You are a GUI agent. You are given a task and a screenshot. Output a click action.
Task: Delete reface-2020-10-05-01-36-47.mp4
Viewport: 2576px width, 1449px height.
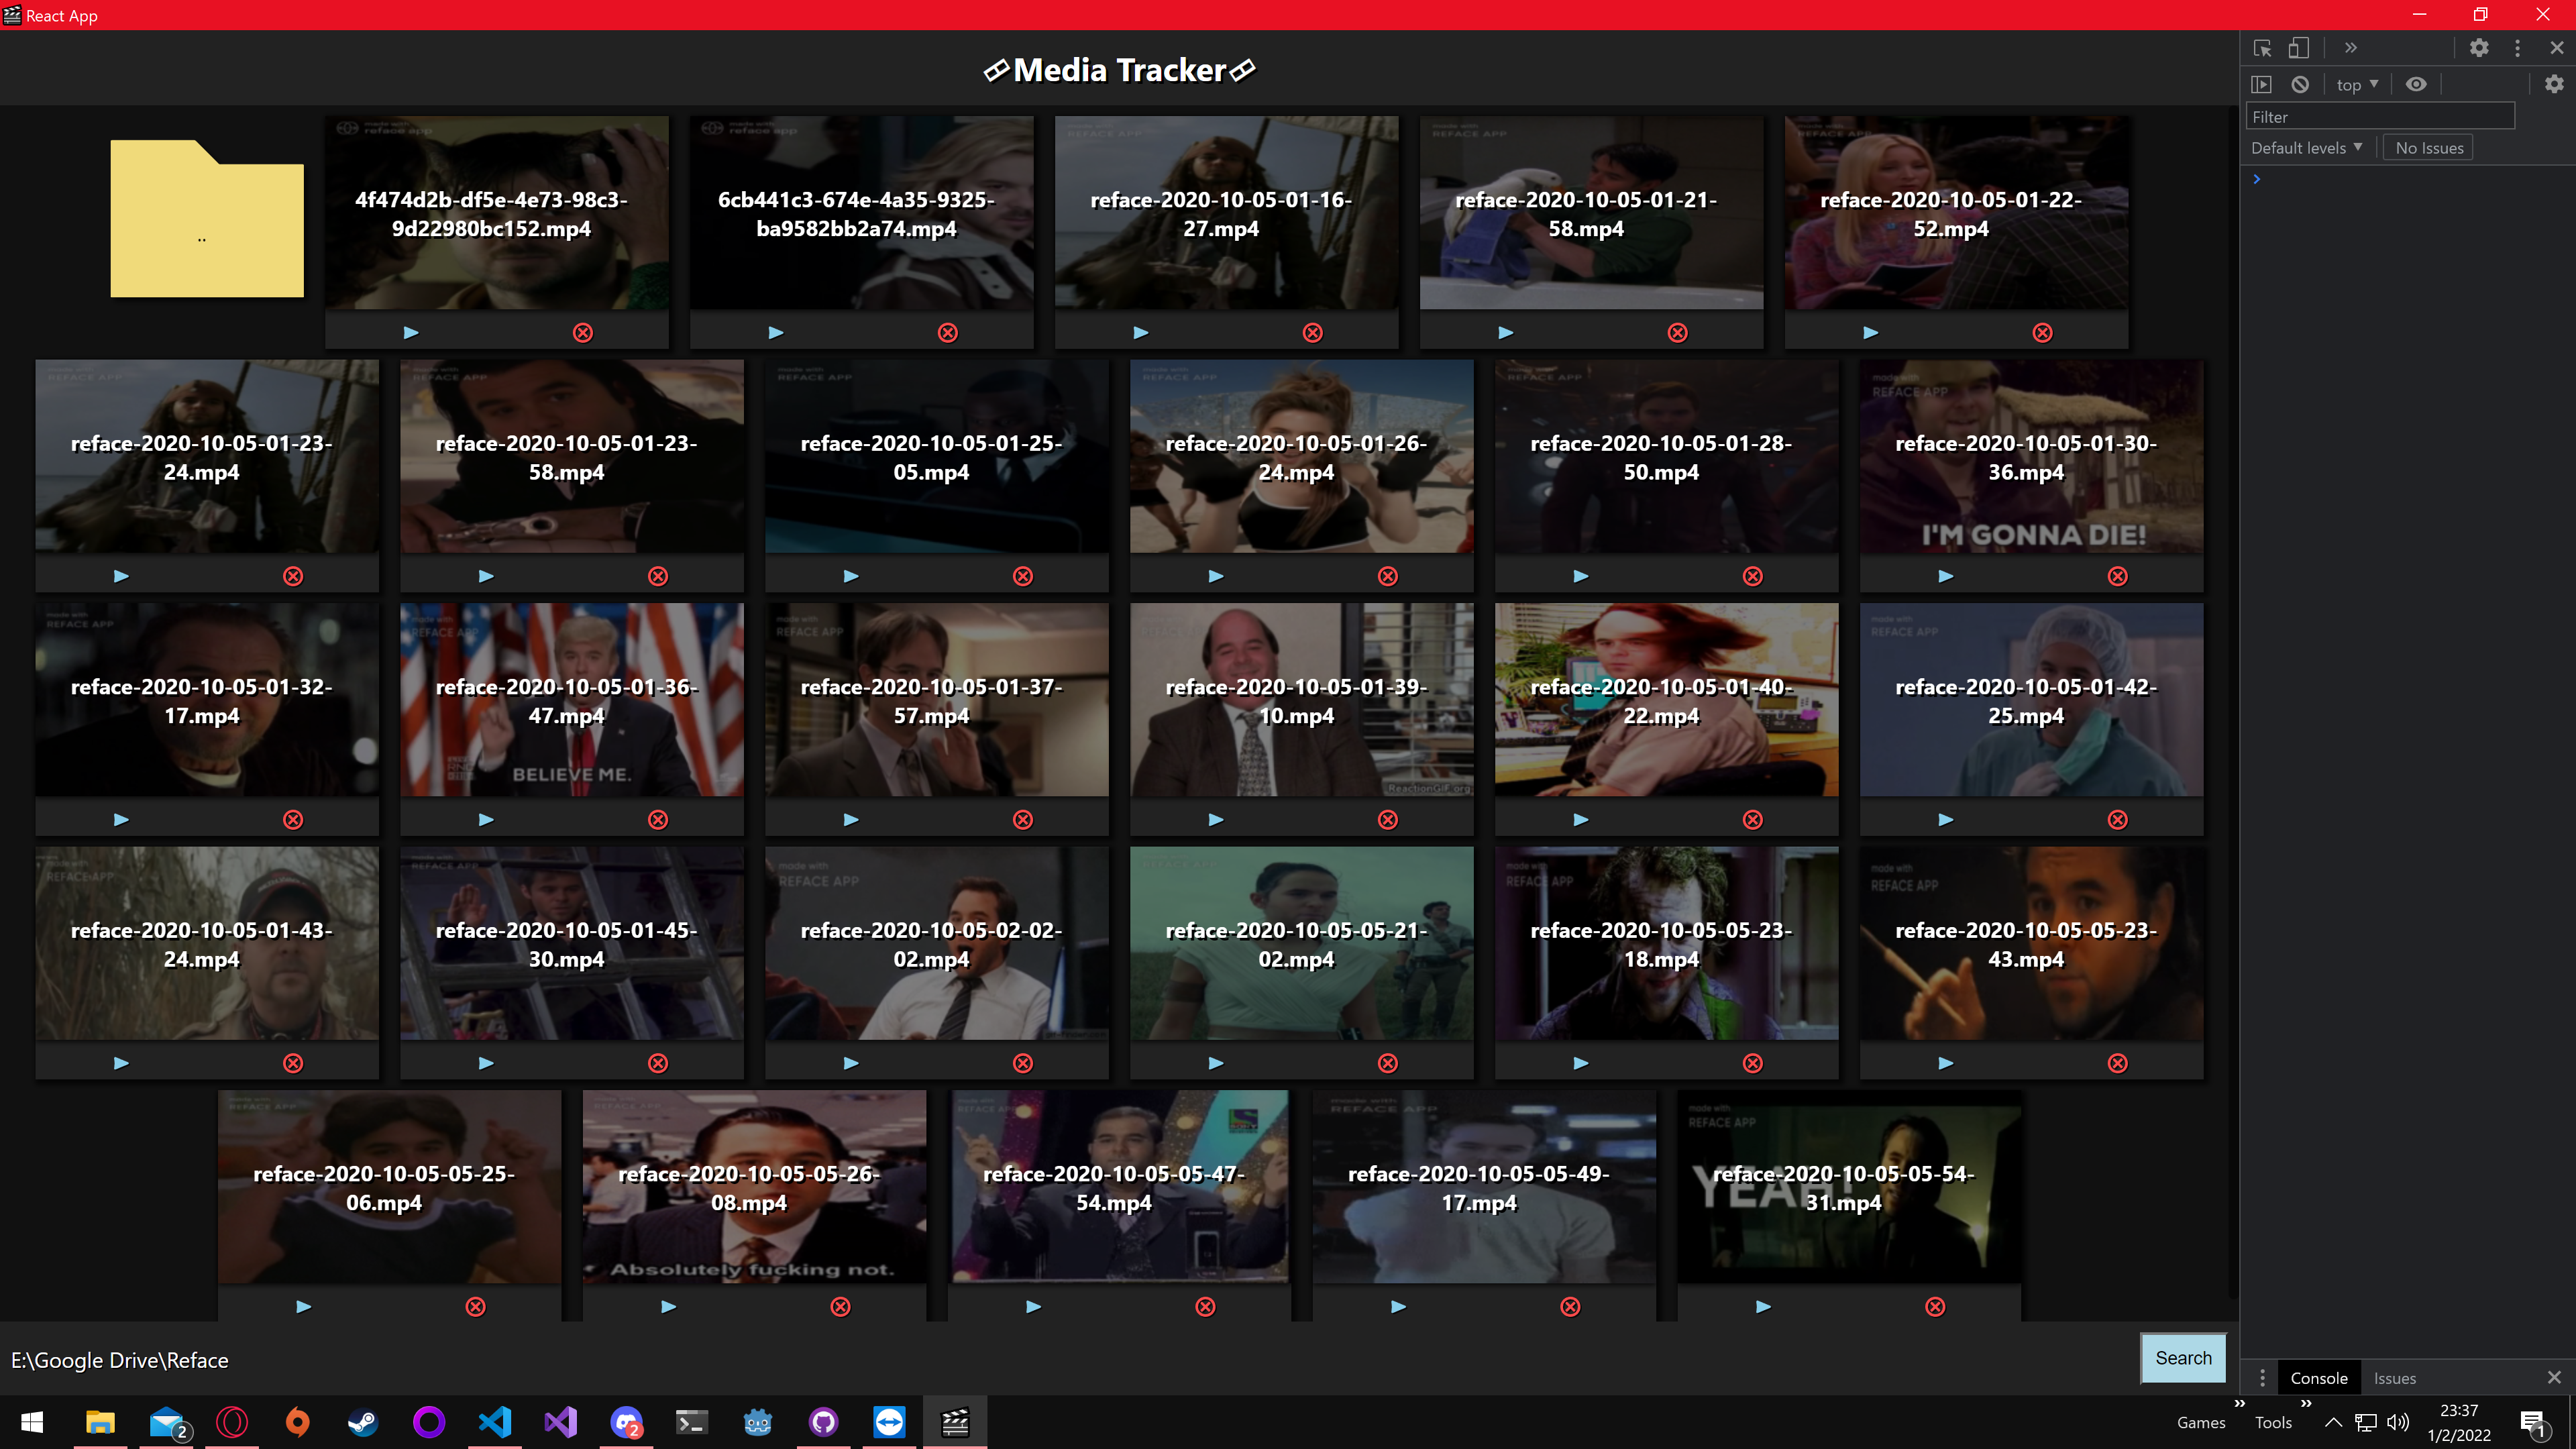pyautogui.click(x=658, y=819)
